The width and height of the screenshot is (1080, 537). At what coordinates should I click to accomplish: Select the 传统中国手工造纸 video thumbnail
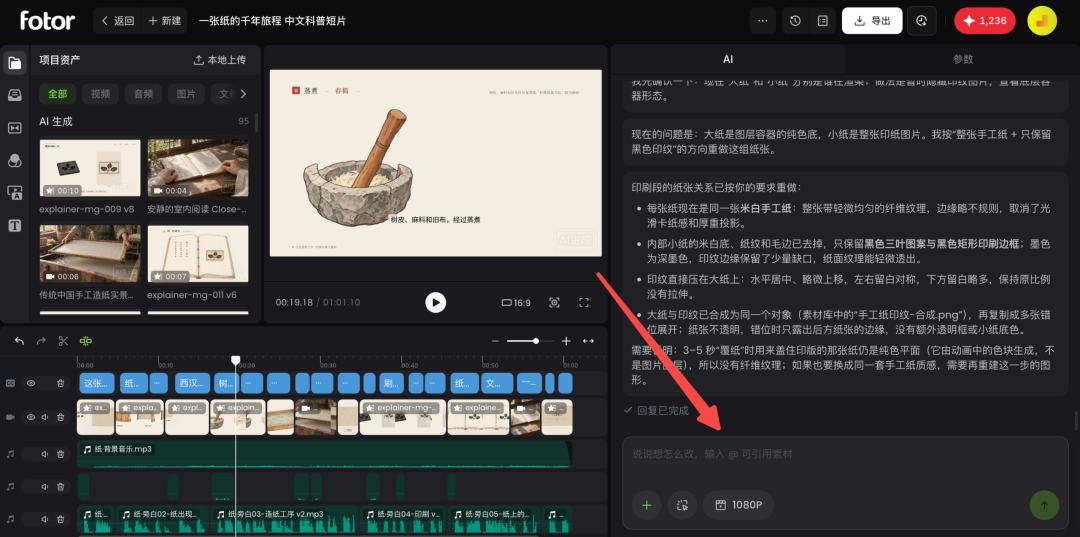pos(90,254)
